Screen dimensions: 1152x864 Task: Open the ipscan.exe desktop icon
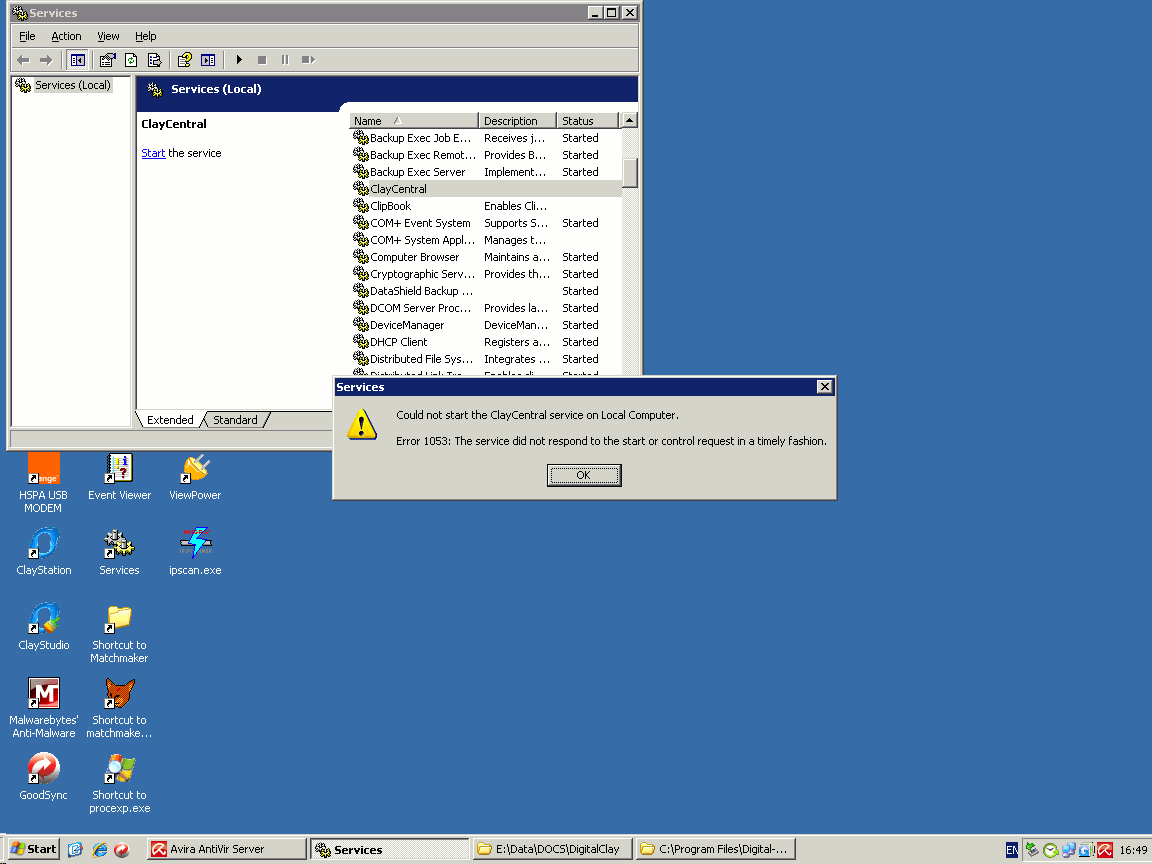point(195,552)
